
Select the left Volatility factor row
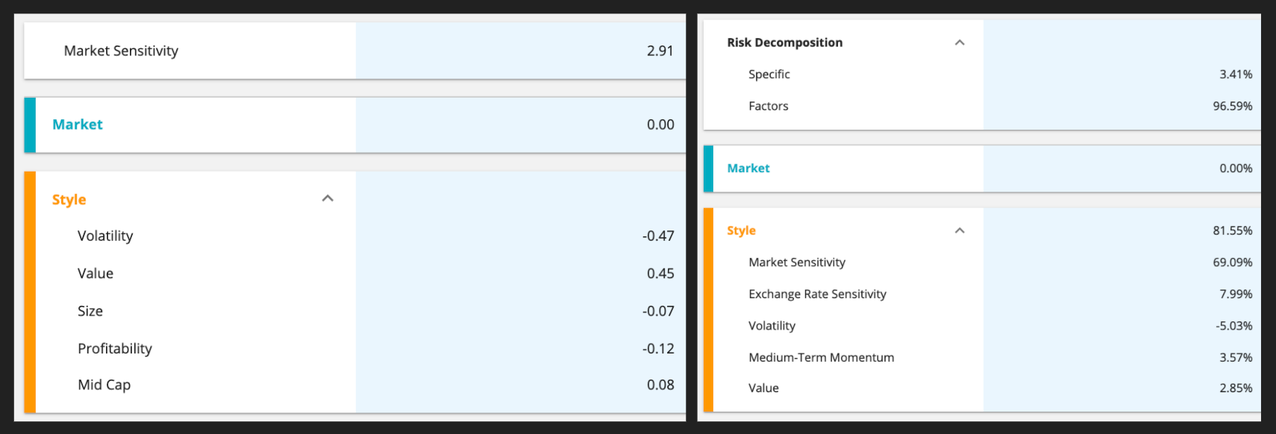[x=105, y=236]
